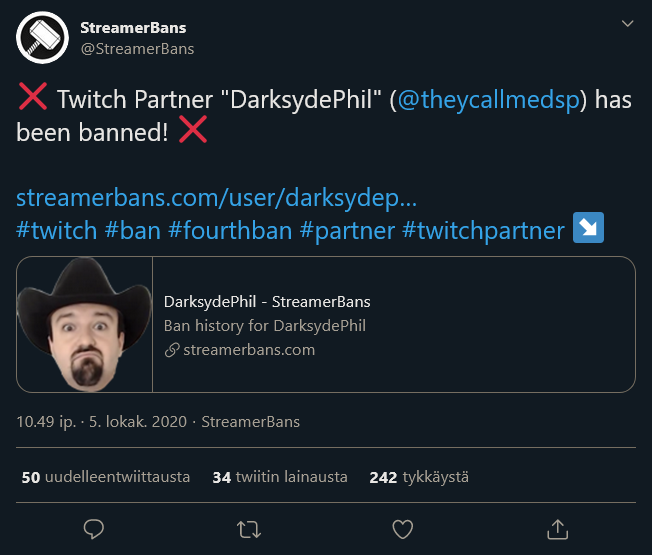652x555 pixels.
Task: Expand the tweet options chevron menu
Action: click(627, 24)
